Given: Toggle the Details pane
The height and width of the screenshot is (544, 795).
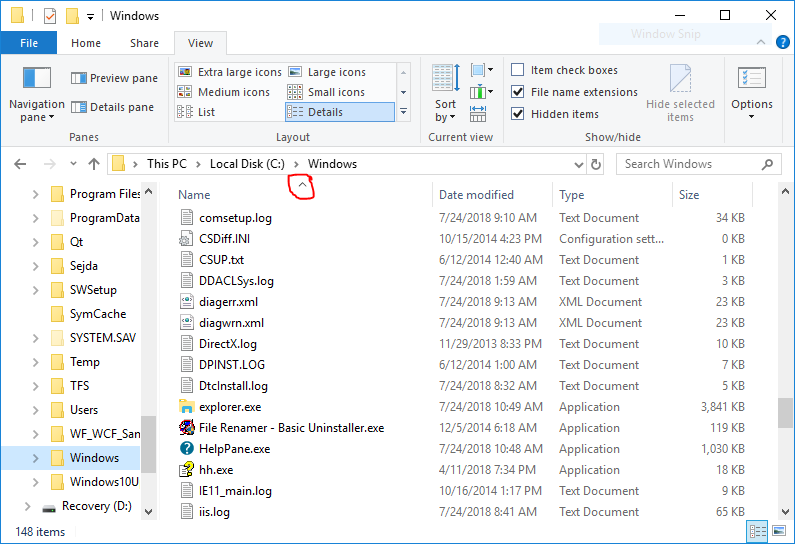Looking at the screenshot, I should (x=112, y=107).
